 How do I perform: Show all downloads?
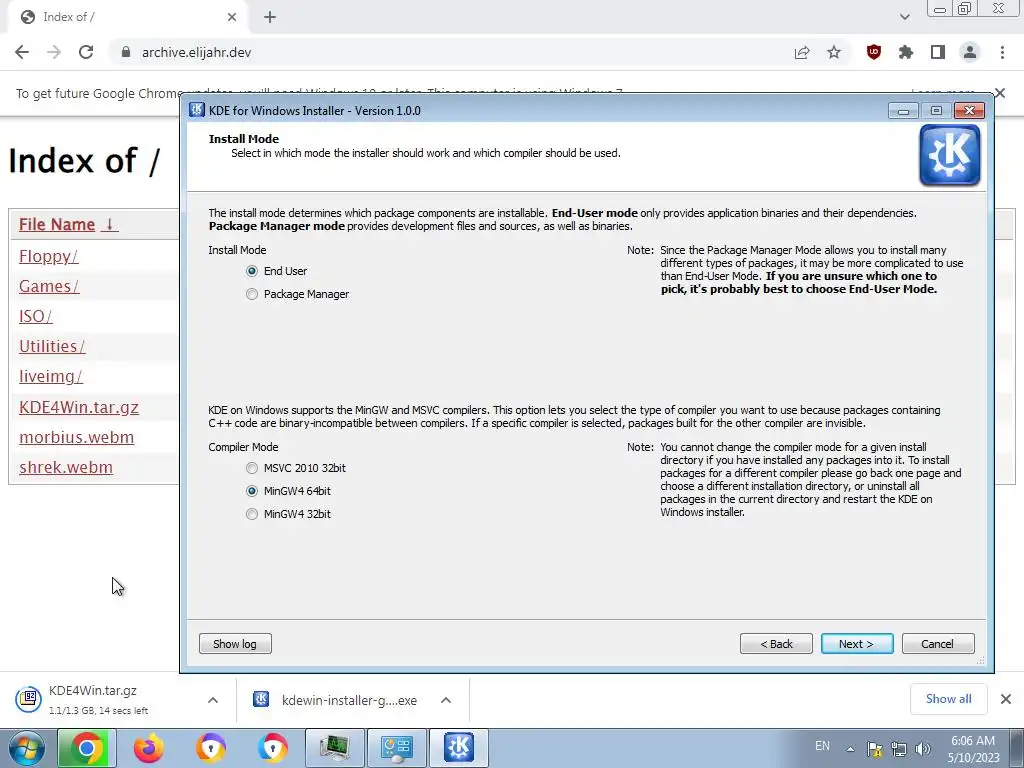(x=948, y=699)
